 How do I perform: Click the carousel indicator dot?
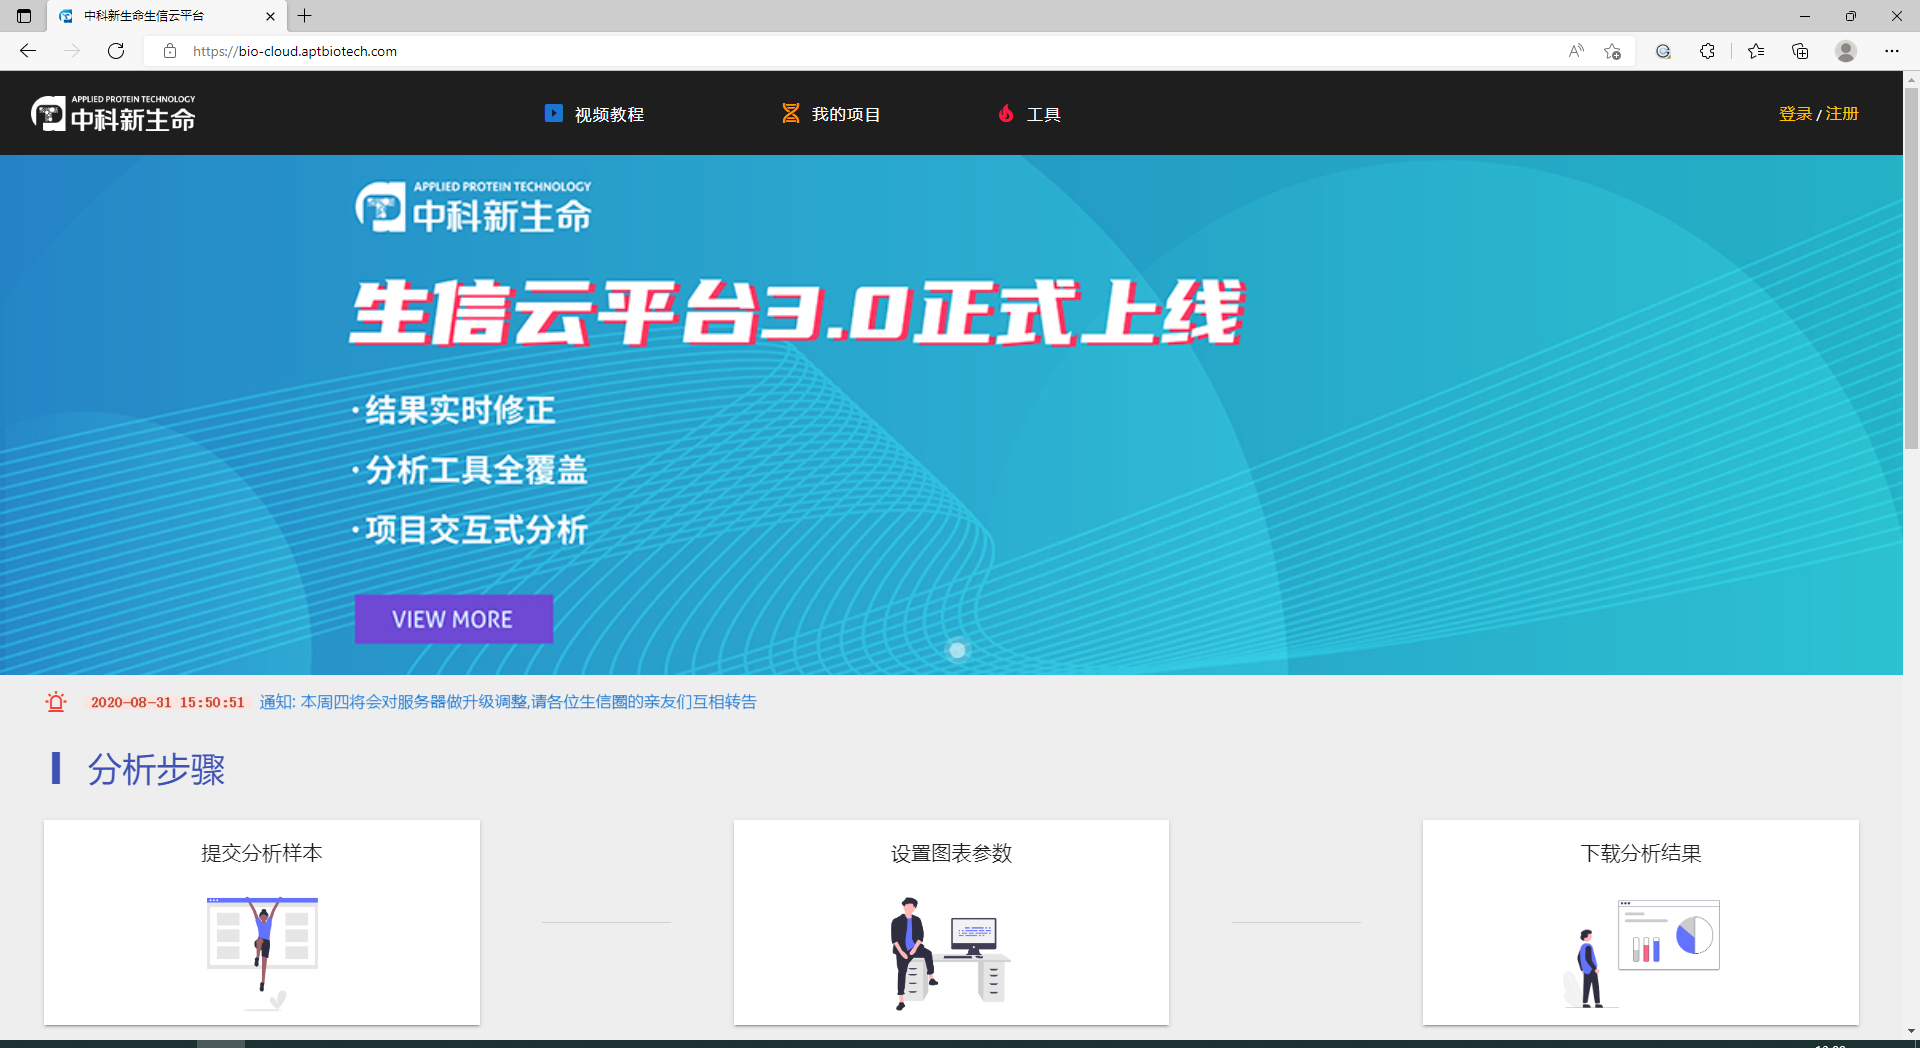tap(958, 649)
